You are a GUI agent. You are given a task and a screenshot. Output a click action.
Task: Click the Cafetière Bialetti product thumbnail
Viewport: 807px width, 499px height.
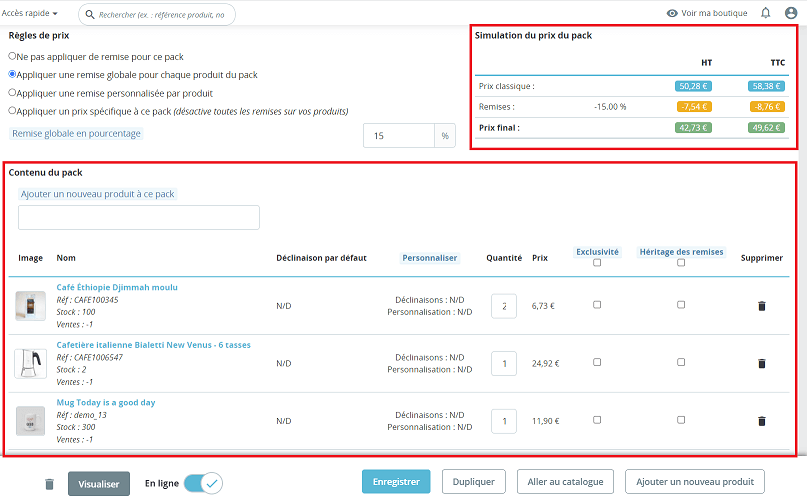[30, 363]
